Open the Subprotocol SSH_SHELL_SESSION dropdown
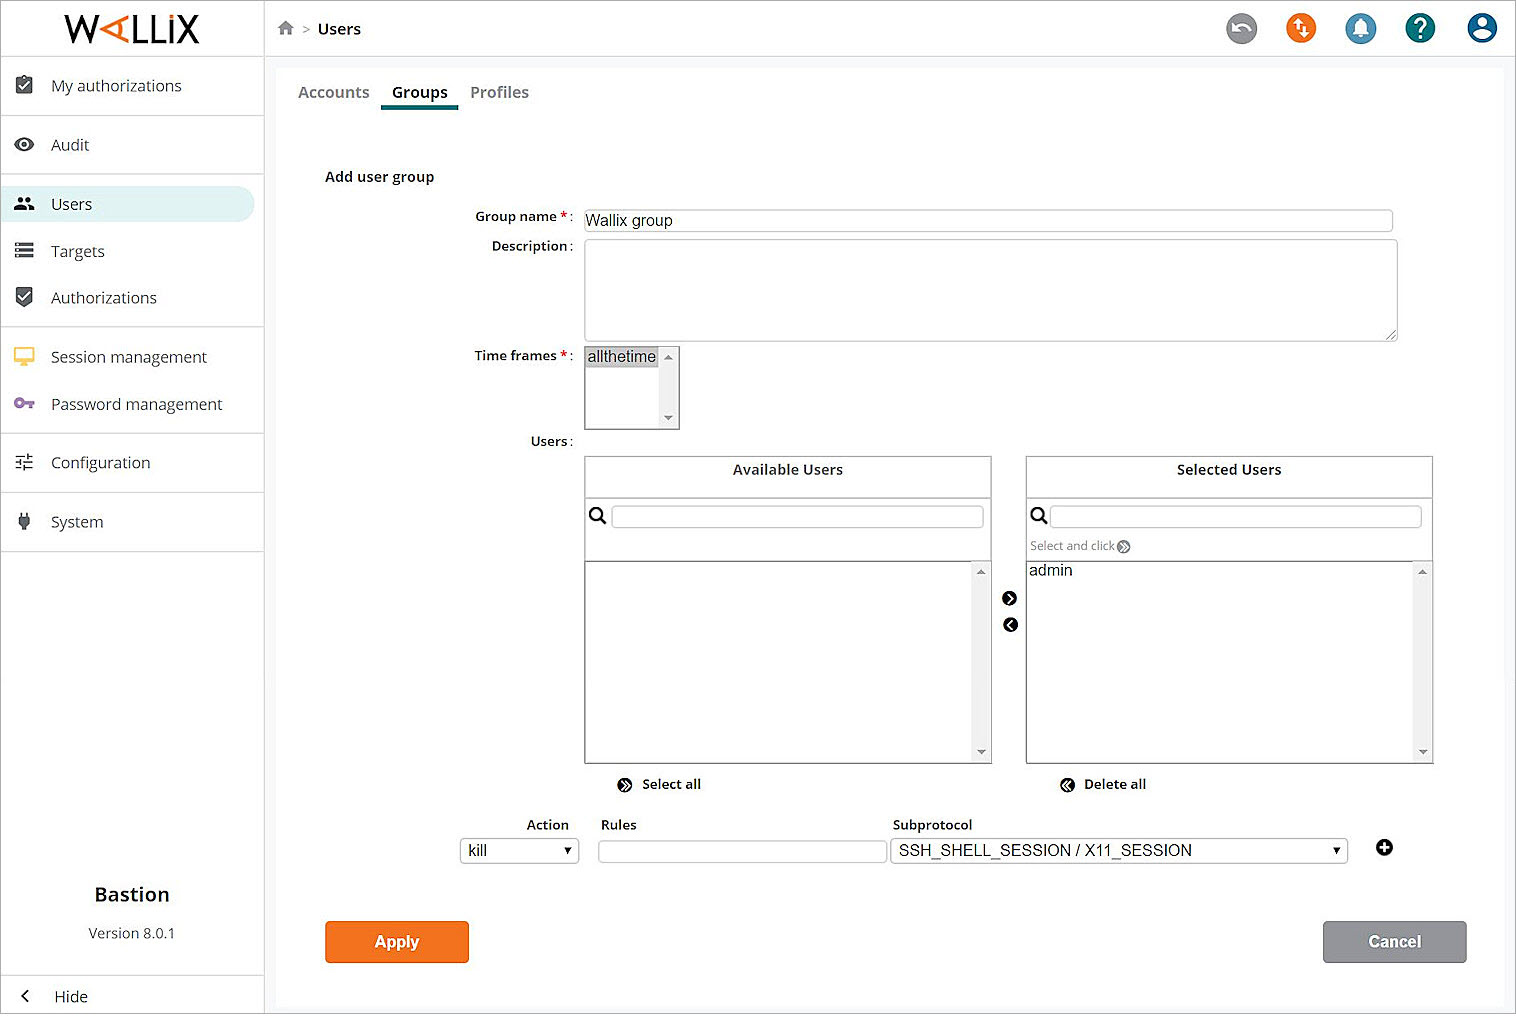Image resolution: width=1516 pixels, height=1026 pixels. coord(1118,850)
